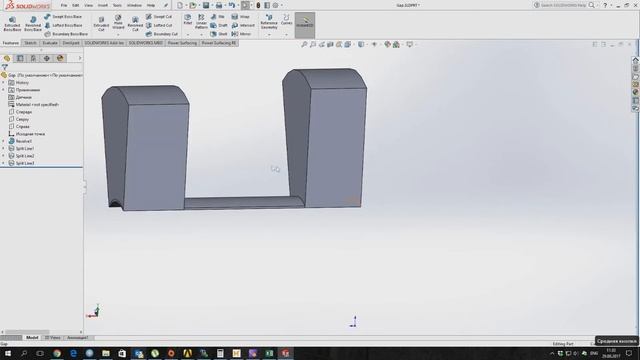Select the Исходная точка origin item

(x=27, y=134)
